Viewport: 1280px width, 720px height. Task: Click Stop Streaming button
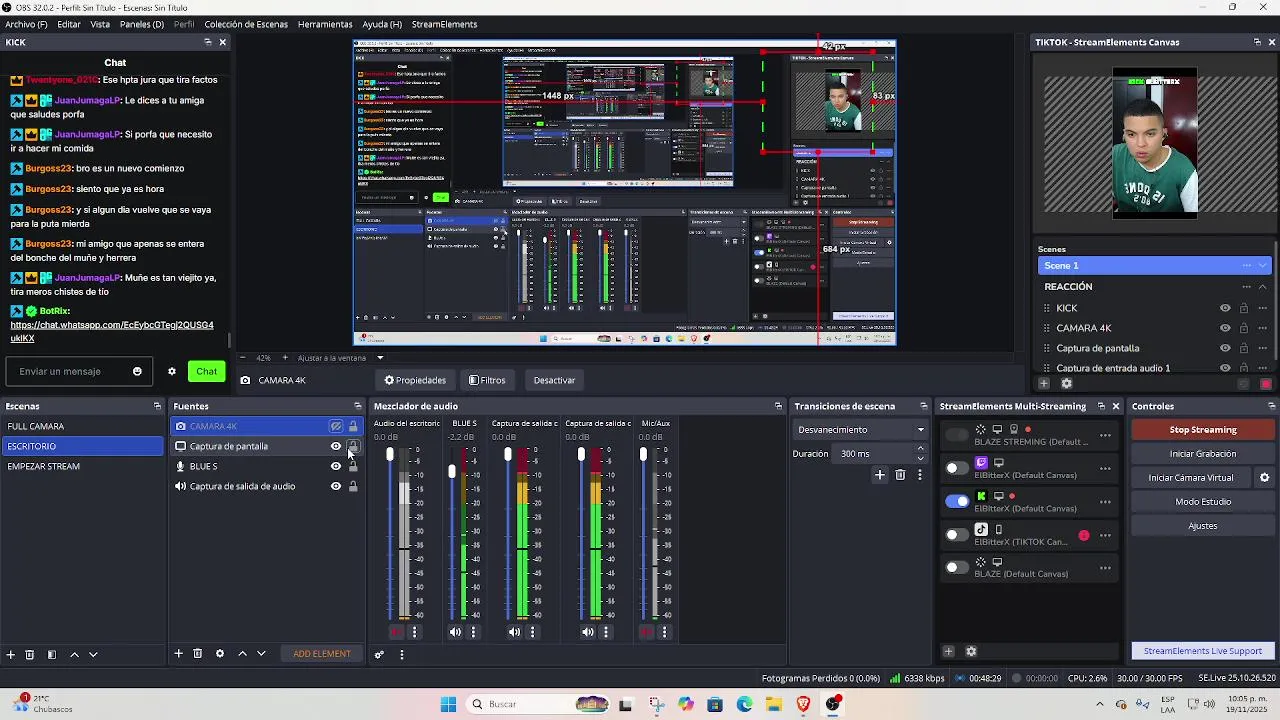(1203, 430)
